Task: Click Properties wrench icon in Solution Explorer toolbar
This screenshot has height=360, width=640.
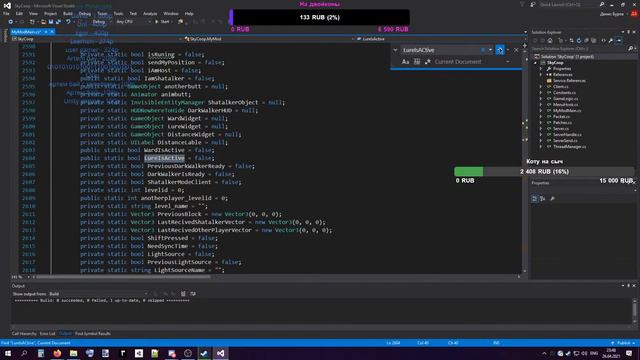Action: pyautogui.click(x=611, y=40)
